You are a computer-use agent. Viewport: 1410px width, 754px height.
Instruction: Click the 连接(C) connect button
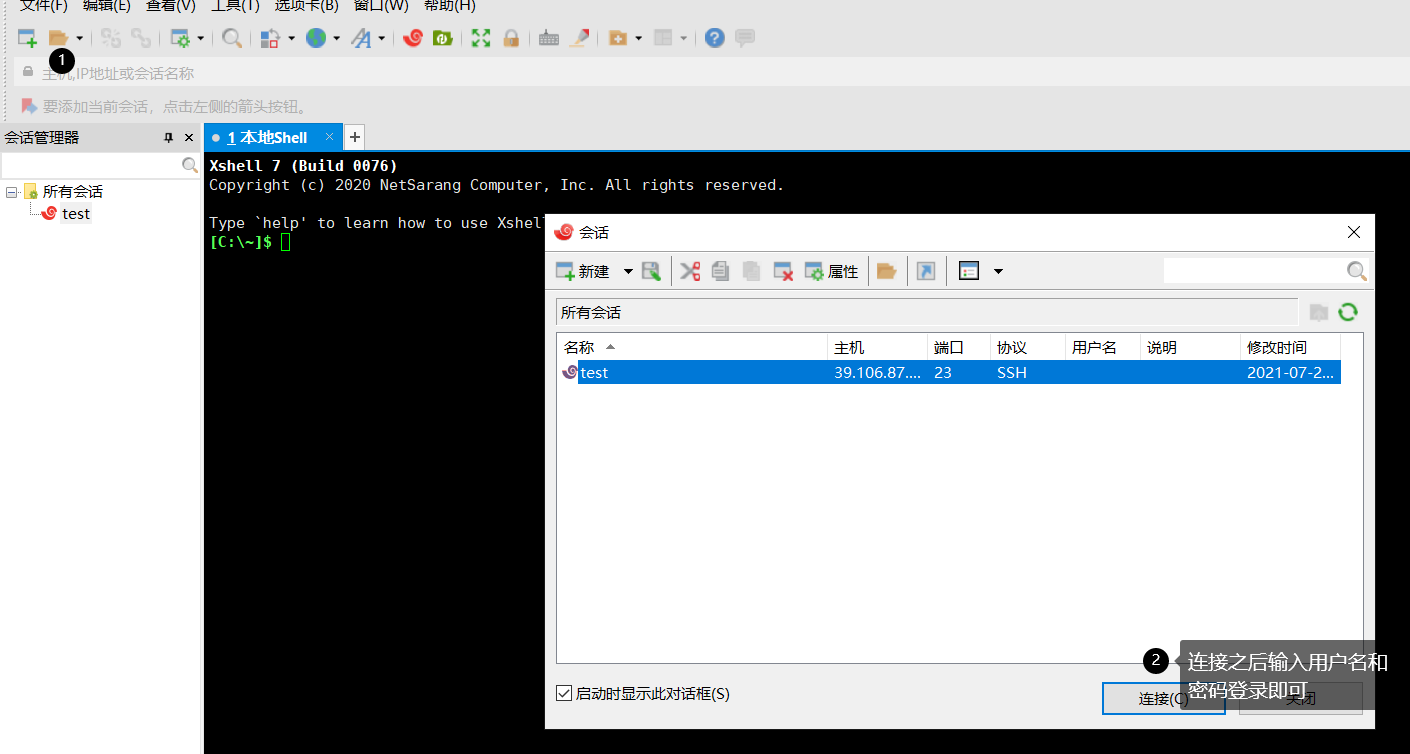1164,698
